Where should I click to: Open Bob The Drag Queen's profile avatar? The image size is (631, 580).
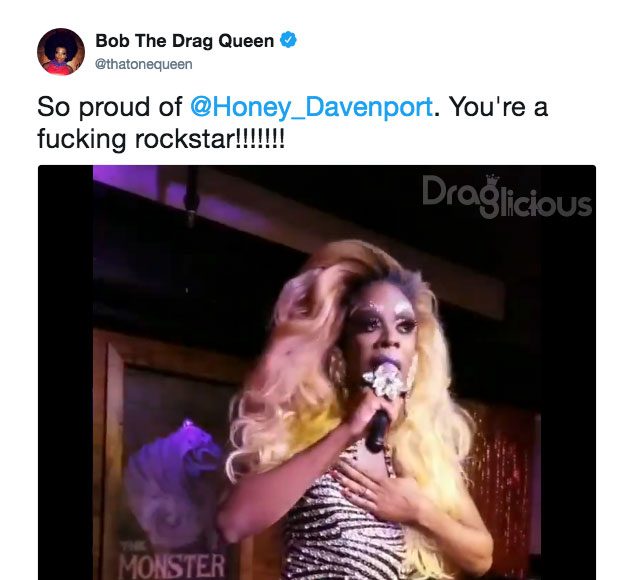pos(61,52)
